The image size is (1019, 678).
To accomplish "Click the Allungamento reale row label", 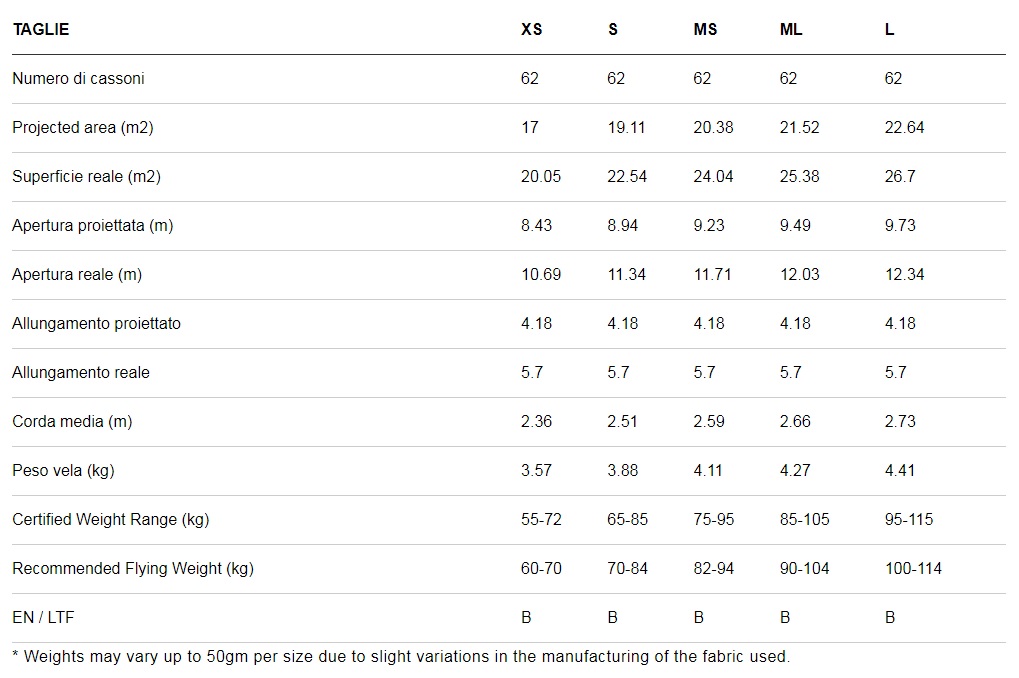I will pos(81,372).
